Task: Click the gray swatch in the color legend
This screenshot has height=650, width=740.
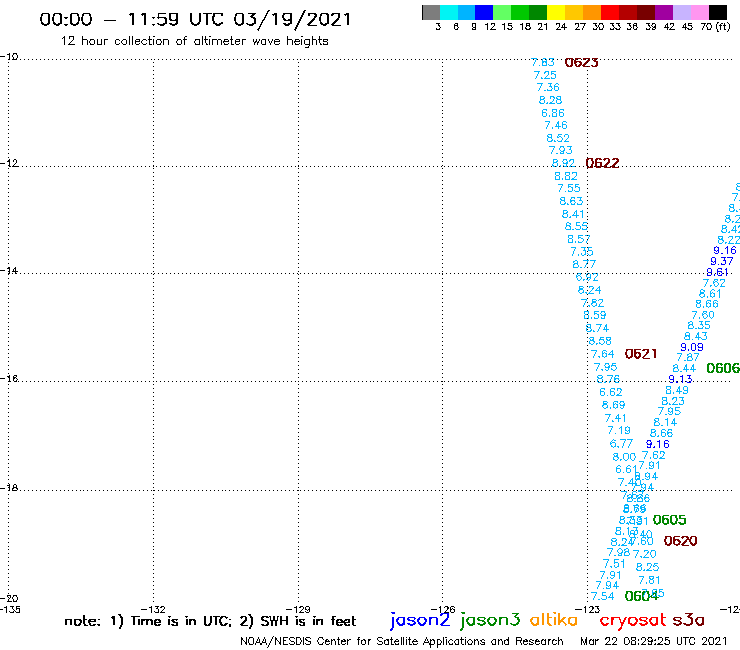Action: point(431,12)
